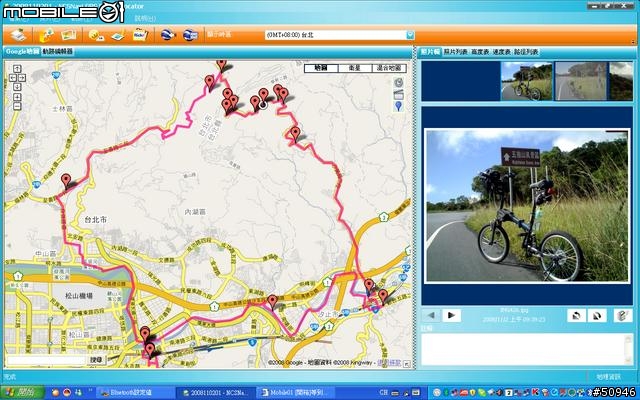Select the Map view button on Google map

tap(321, 68)
